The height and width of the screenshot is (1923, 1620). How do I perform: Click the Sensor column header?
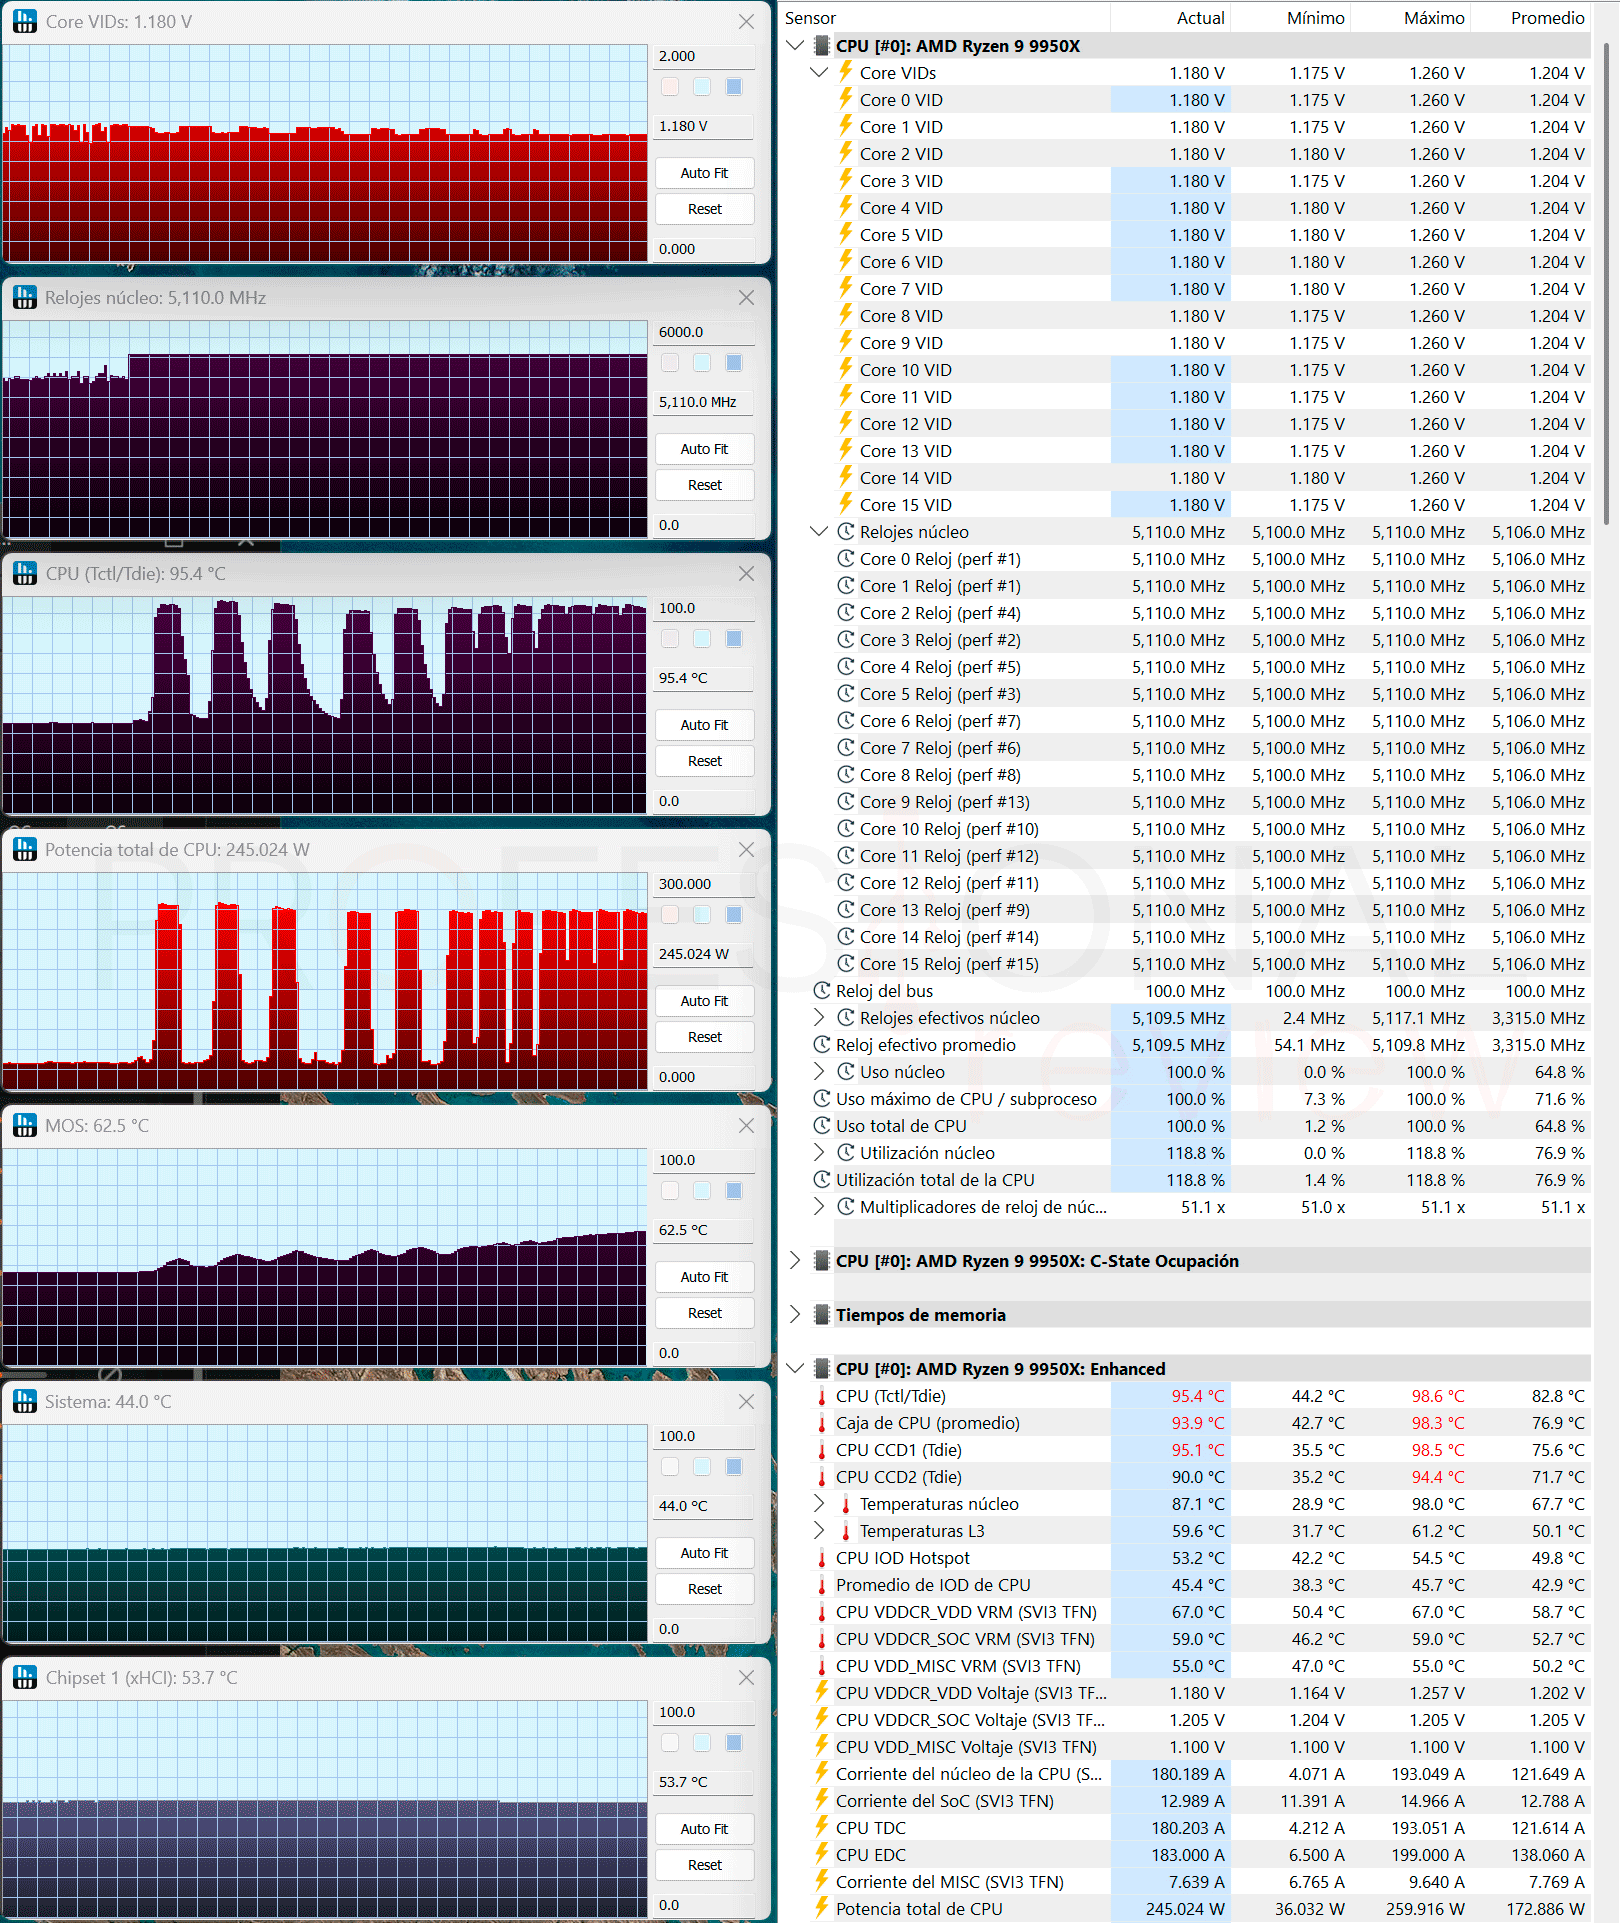point(944,17)
